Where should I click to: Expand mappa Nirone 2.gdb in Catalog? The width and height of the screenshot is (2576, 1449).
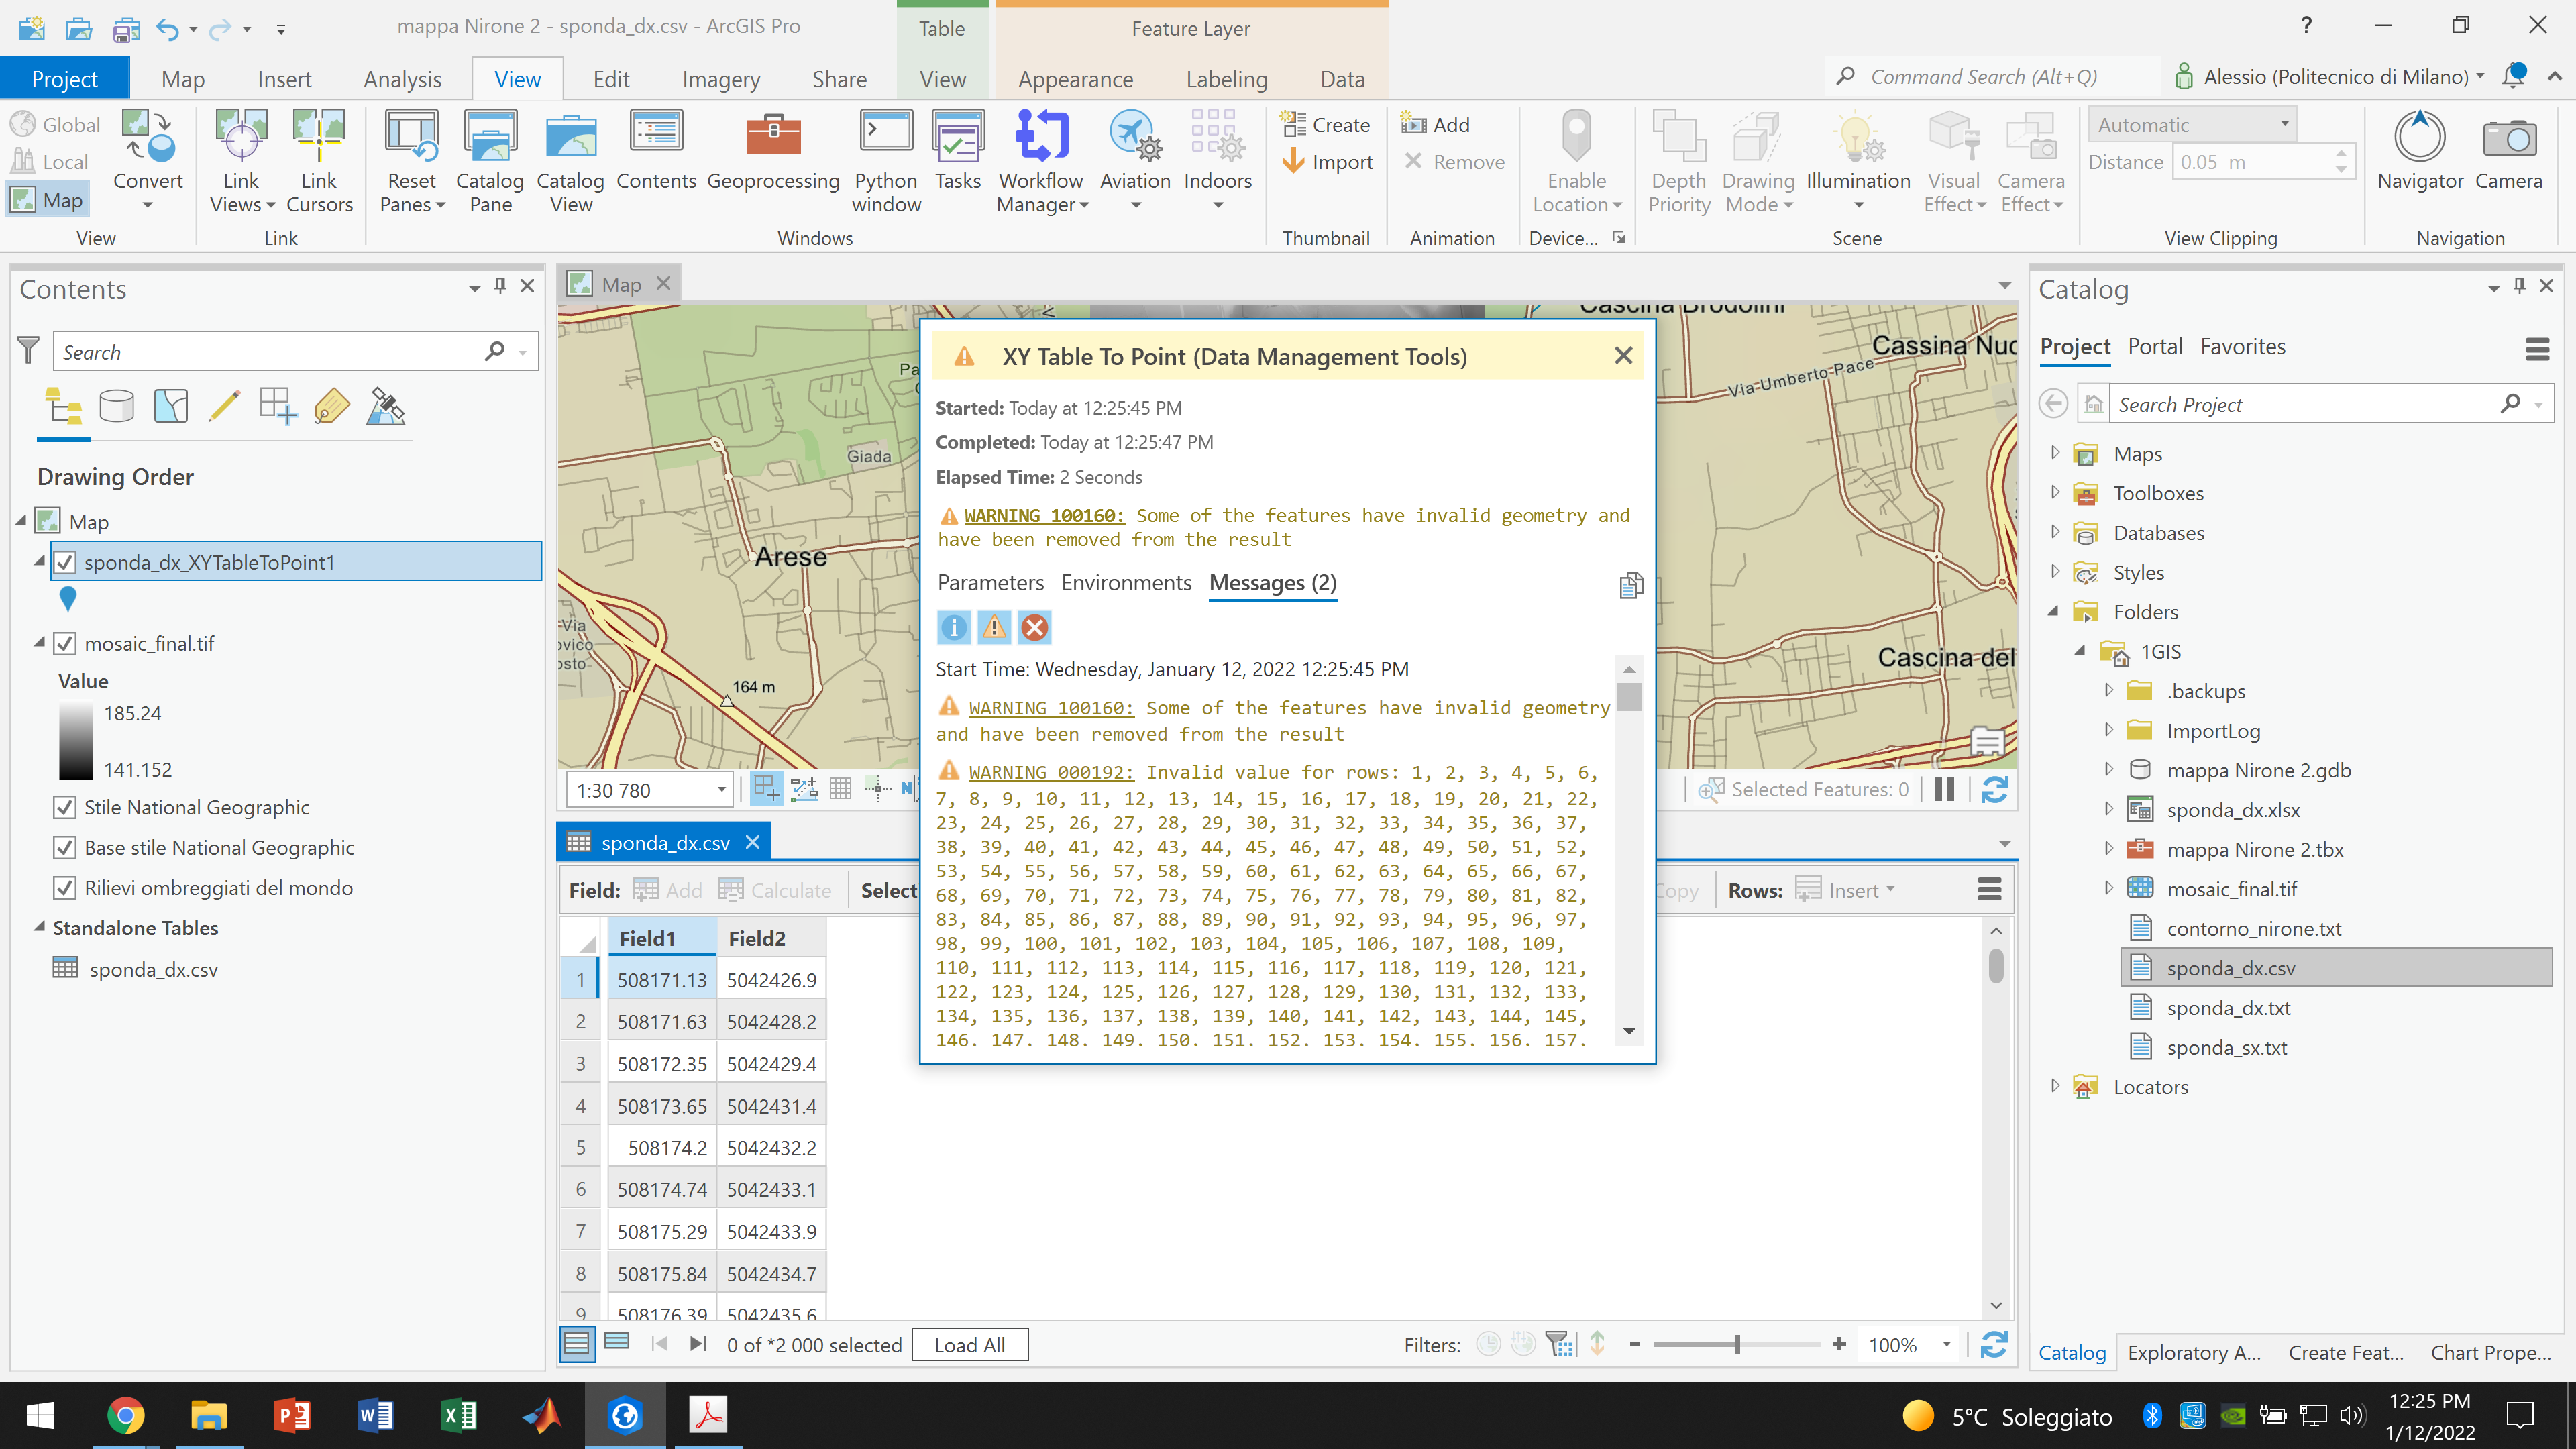point(2108,770)
